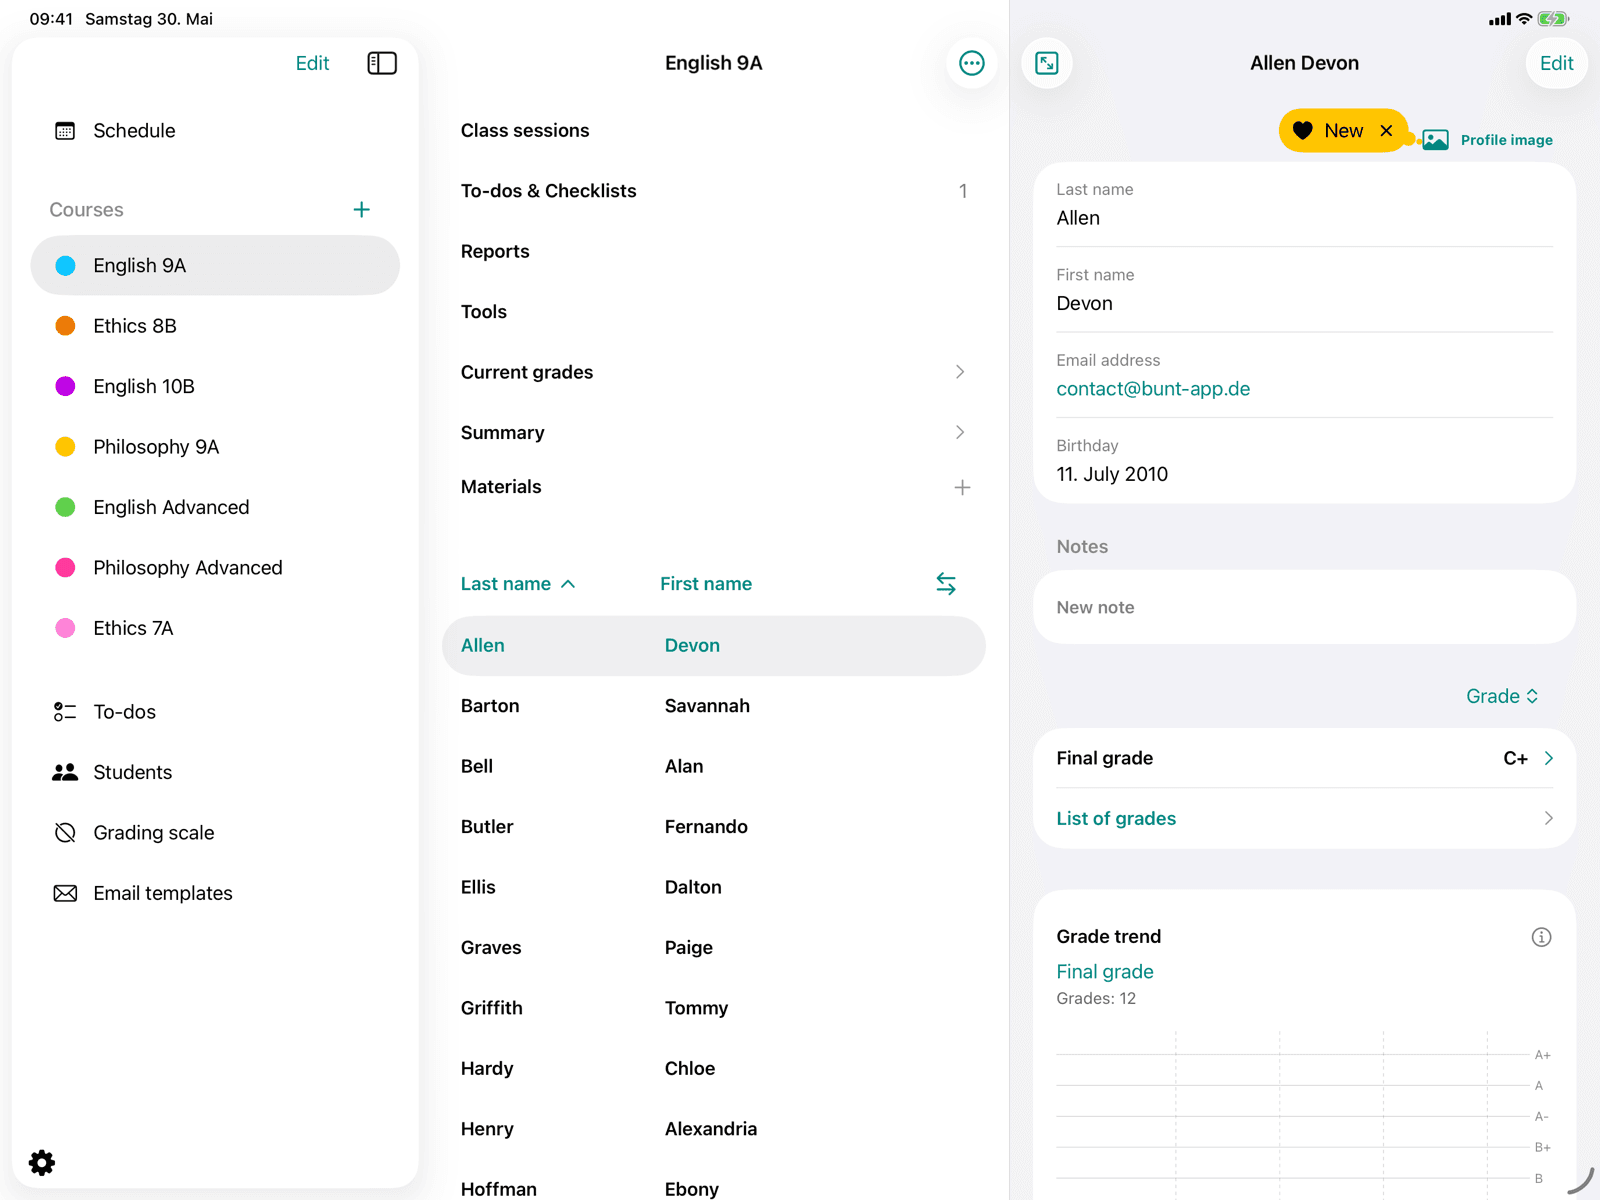Open Class sessions
This screenshot has height=1200, width=1600.
coord(714,131)
